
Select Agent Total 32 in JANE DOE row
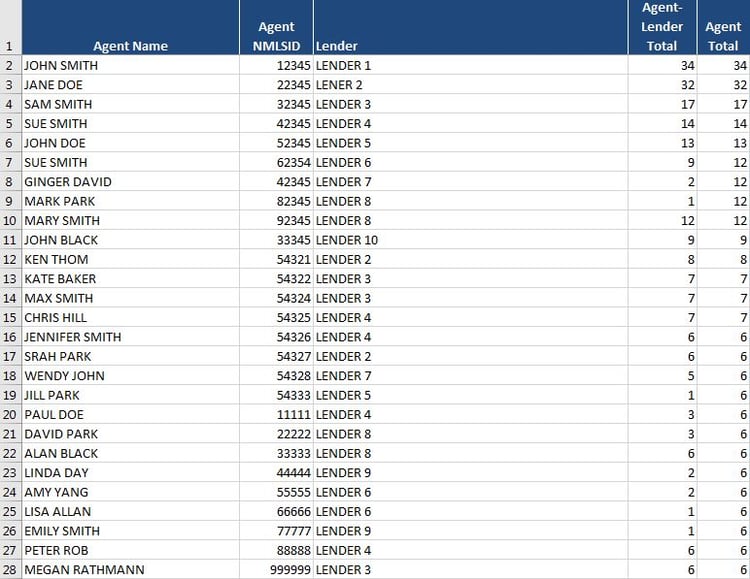(x=723, y=85)
